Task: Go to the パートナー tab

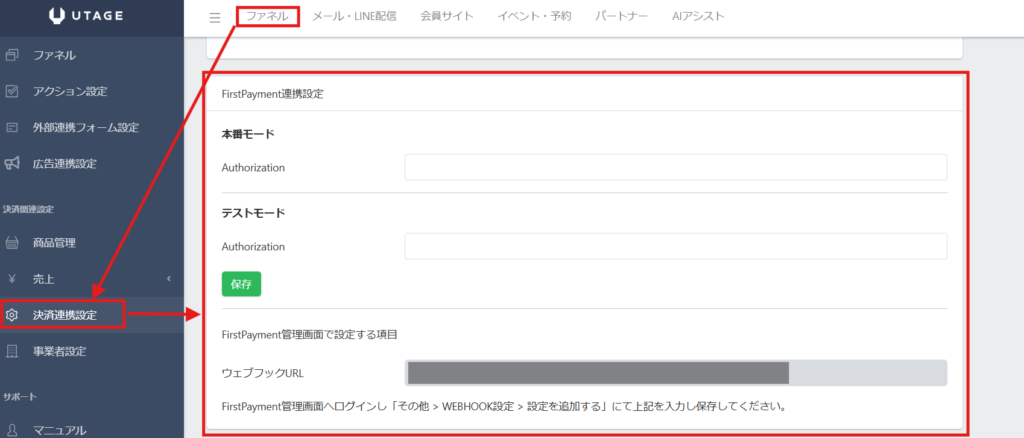Action: pos(621,17)
